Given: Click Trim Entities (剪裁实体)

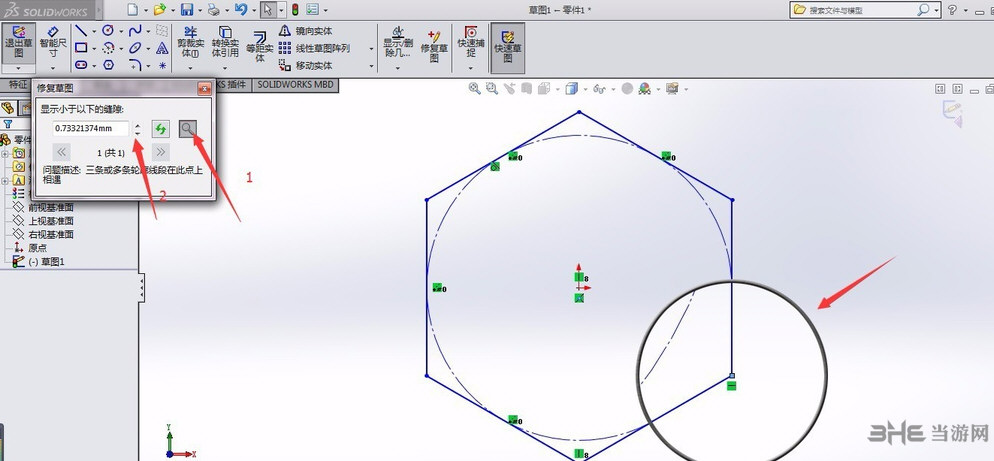Looking at the screenshot, I should point(189,42).
